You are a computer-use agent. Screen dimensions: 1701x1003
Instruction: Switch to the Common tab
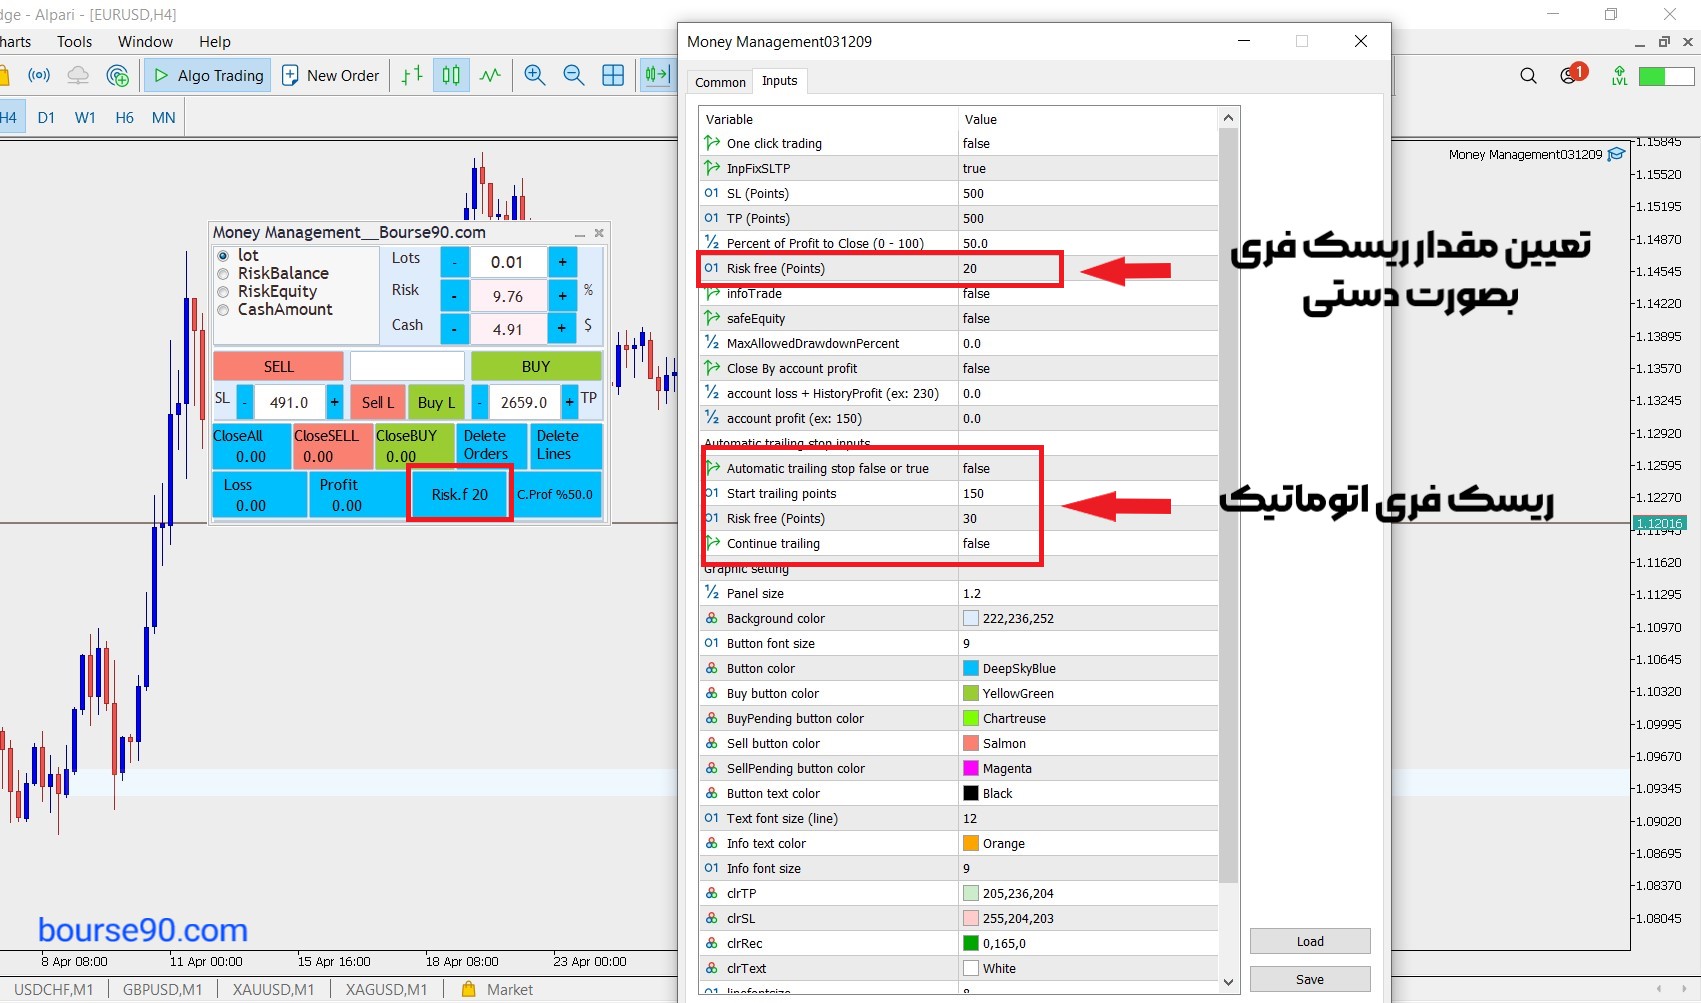720,82
